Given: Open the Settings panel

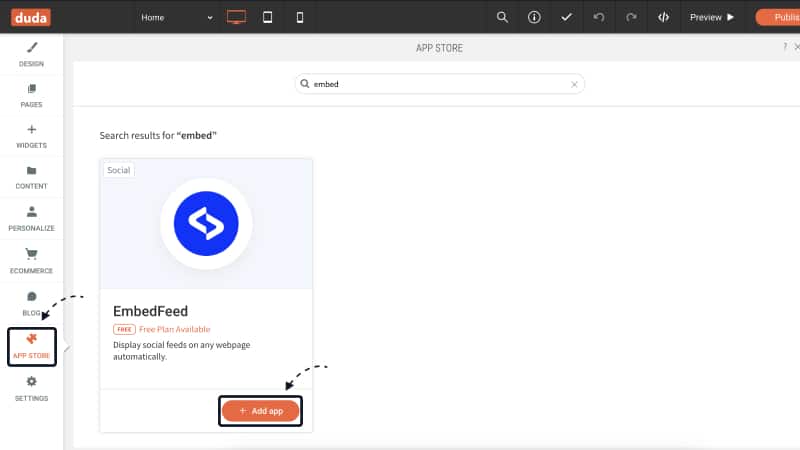Looking at the screenshot, I should coord(31,389).
